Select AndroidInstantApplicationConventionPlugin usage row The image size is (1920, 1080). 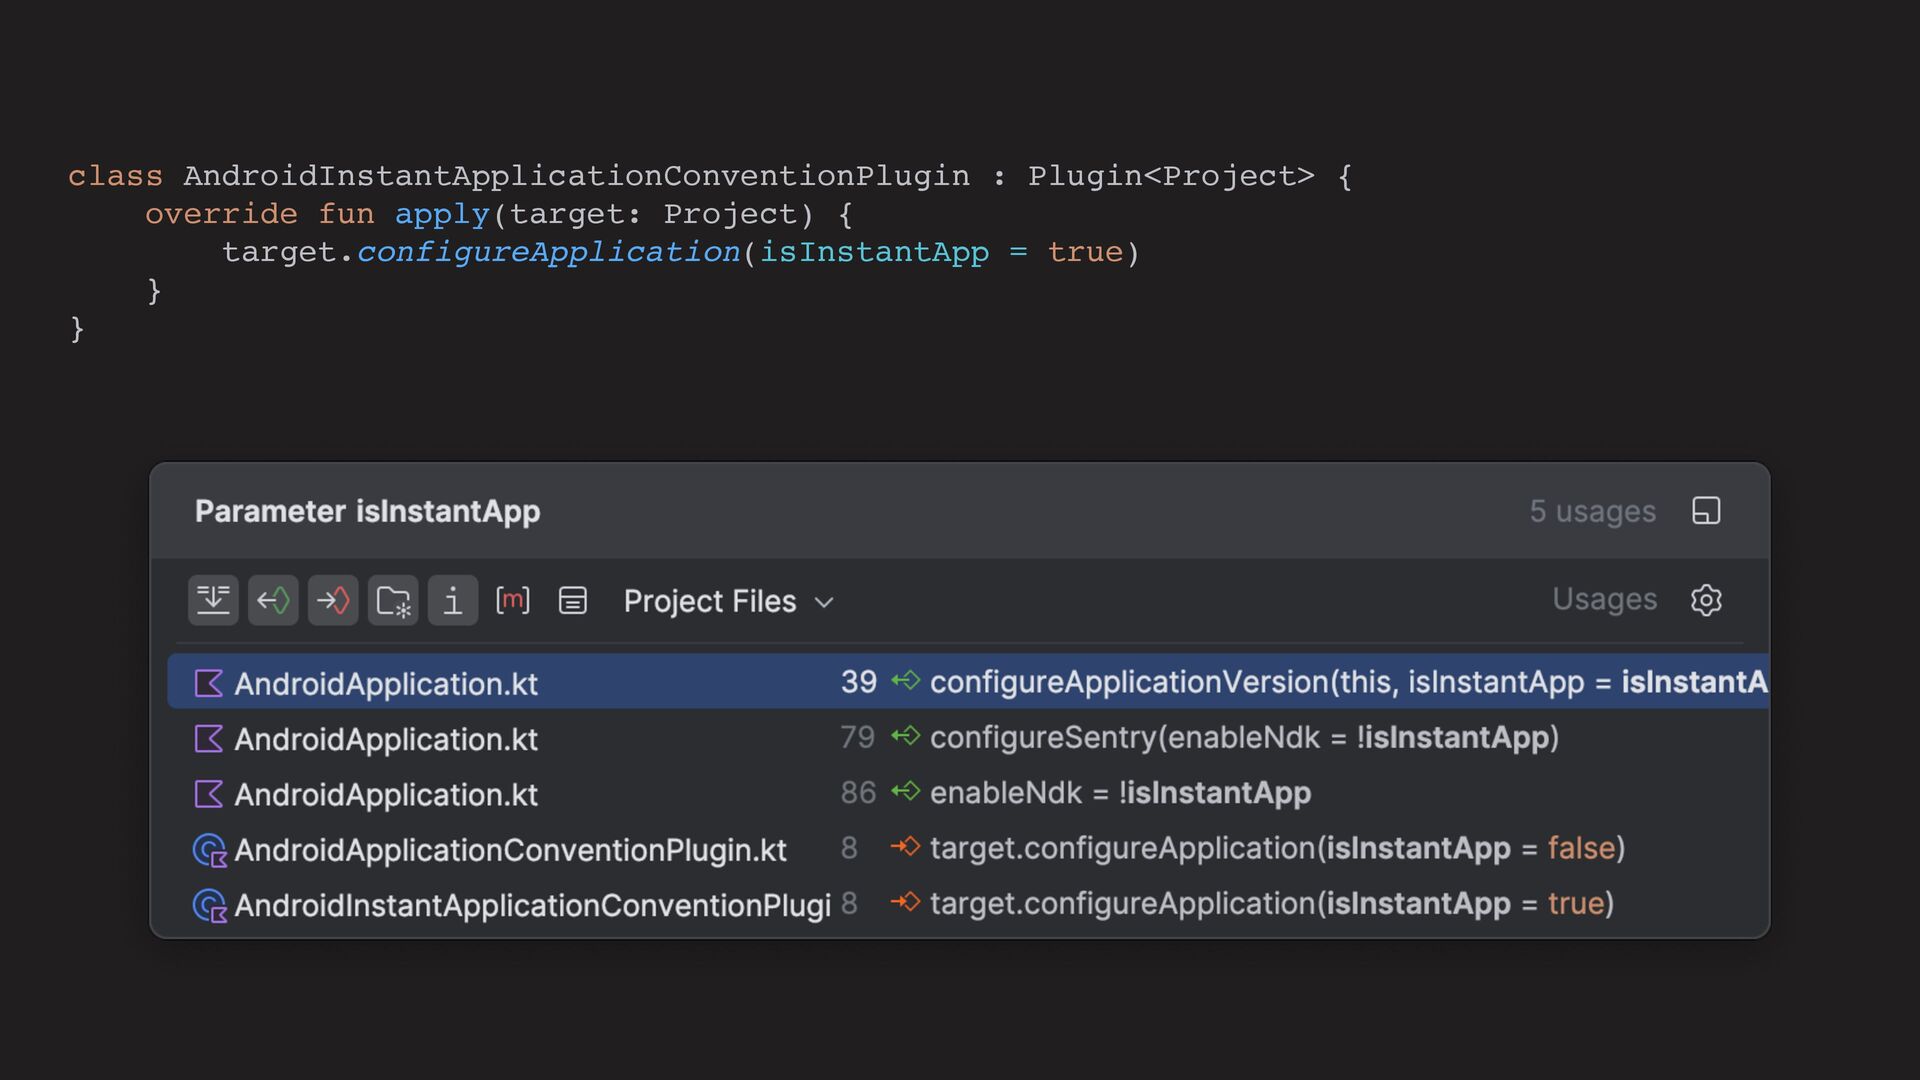(968, 904)
